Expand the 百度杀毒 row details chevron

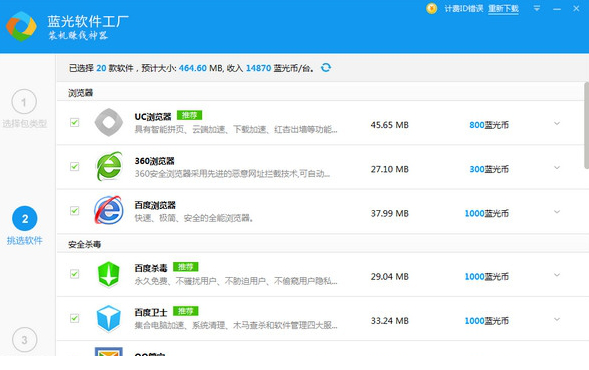pos(557,275)
